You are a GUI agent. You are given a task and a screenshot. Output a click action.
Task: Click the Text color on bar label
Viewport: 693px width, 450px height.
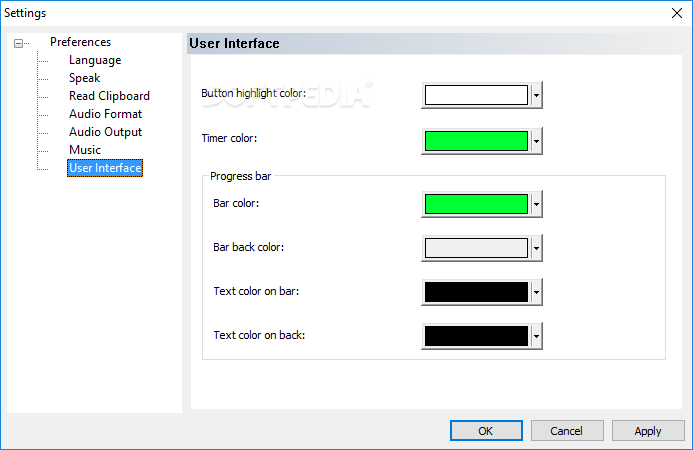point(256,291)
